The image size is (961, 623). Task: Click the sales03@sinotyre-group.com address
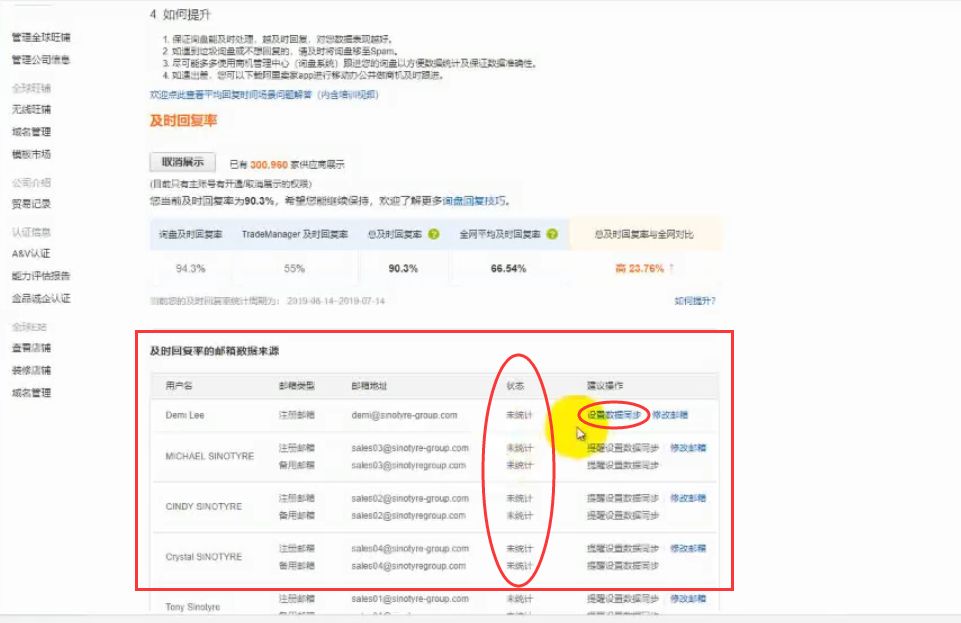pyautogui.click(x=410, y=448)
